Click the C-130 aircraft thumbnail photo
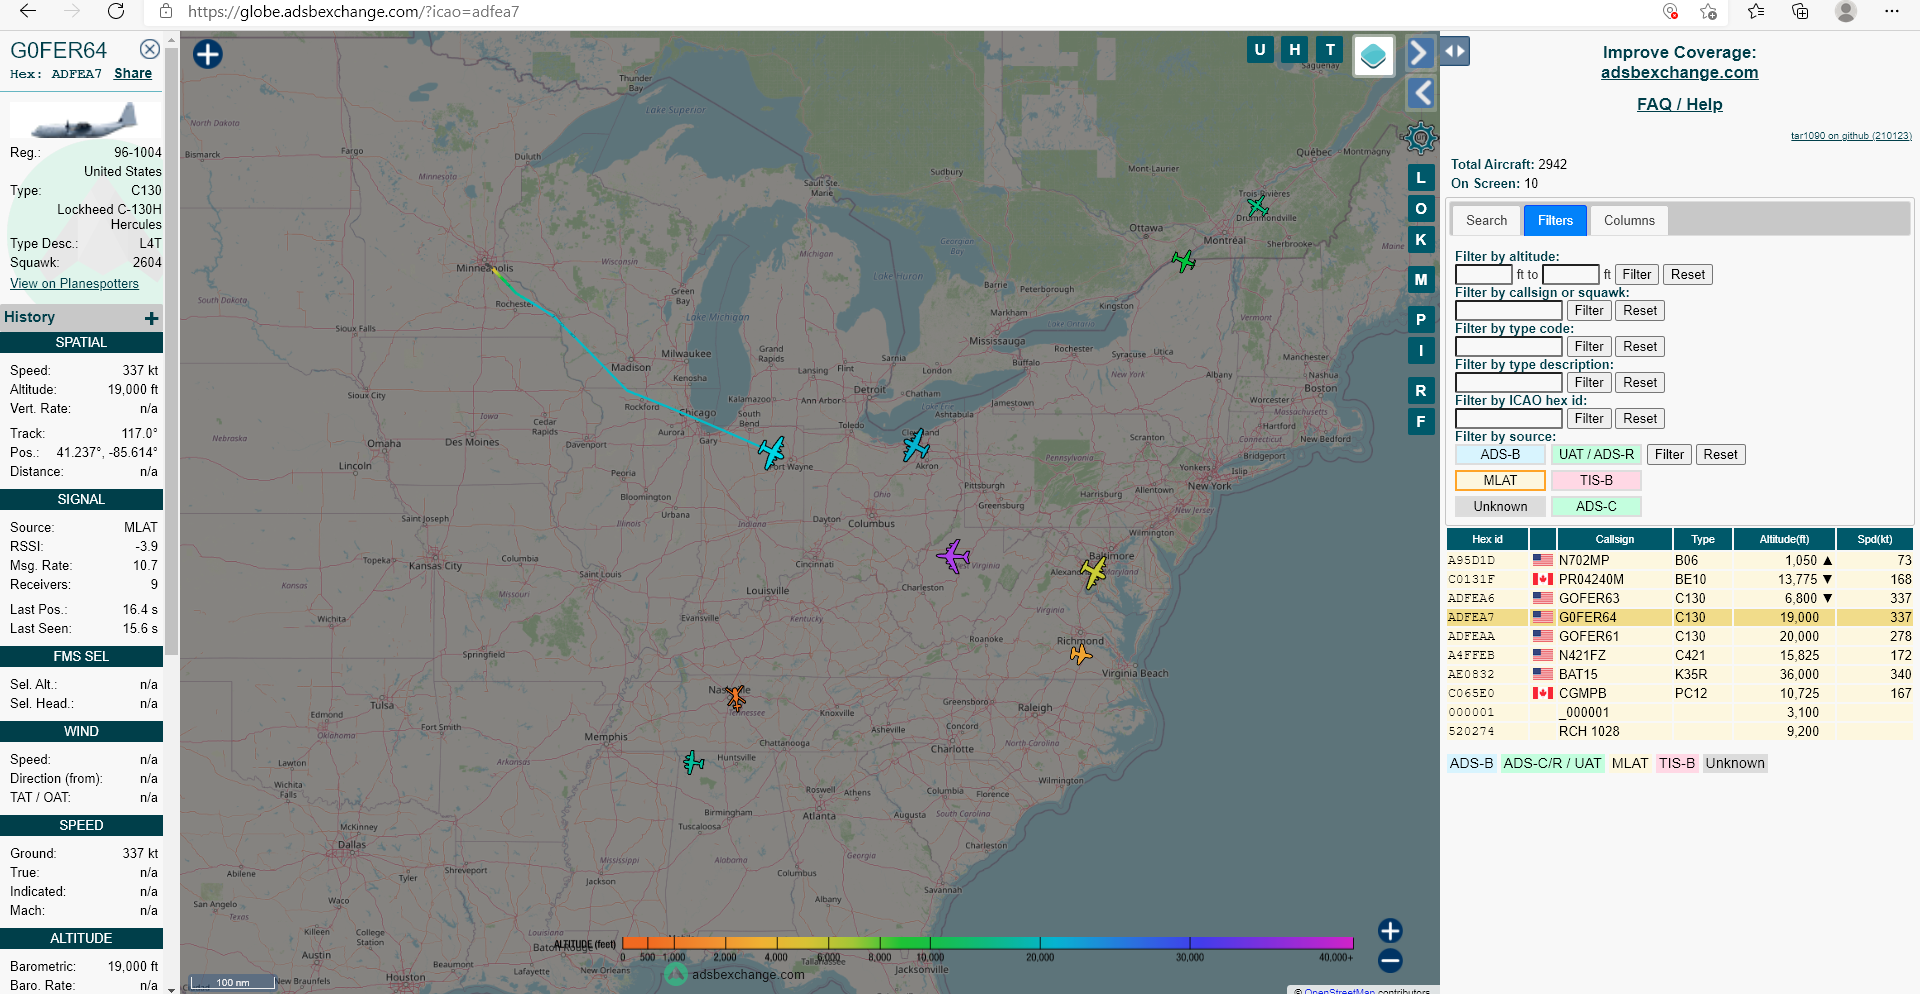This screenshot has width=1920, height=994. coord(84,121)
